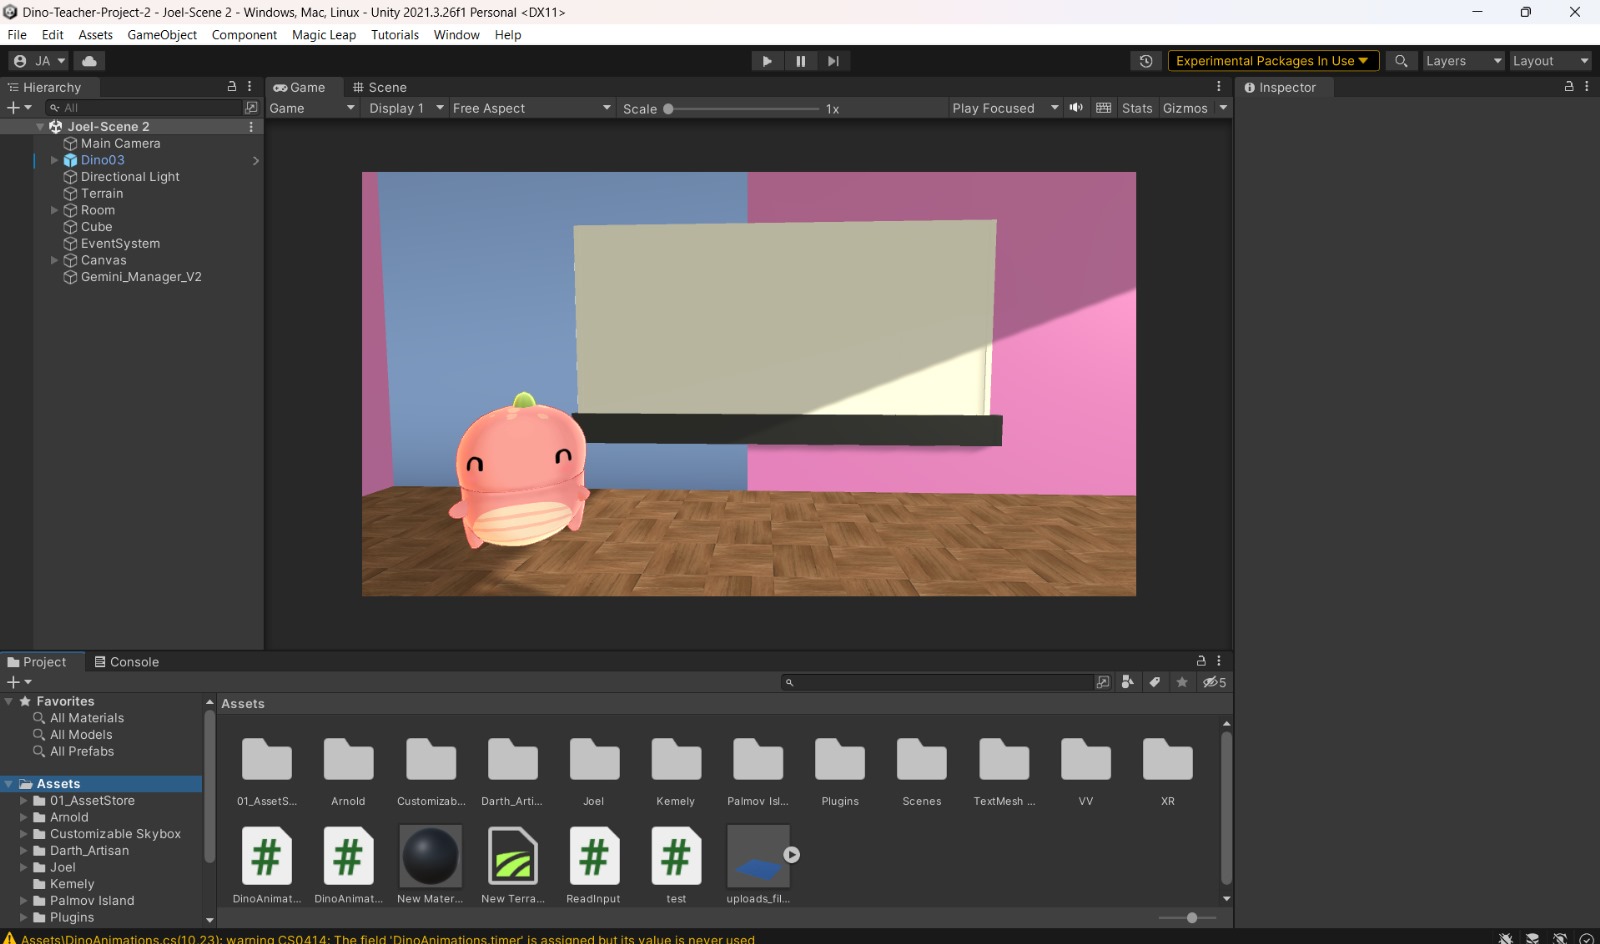Toggle Gizmos button in Game view
Image resolution: width=1600 pixels, height=944 pixels.
pos(1185,108)
